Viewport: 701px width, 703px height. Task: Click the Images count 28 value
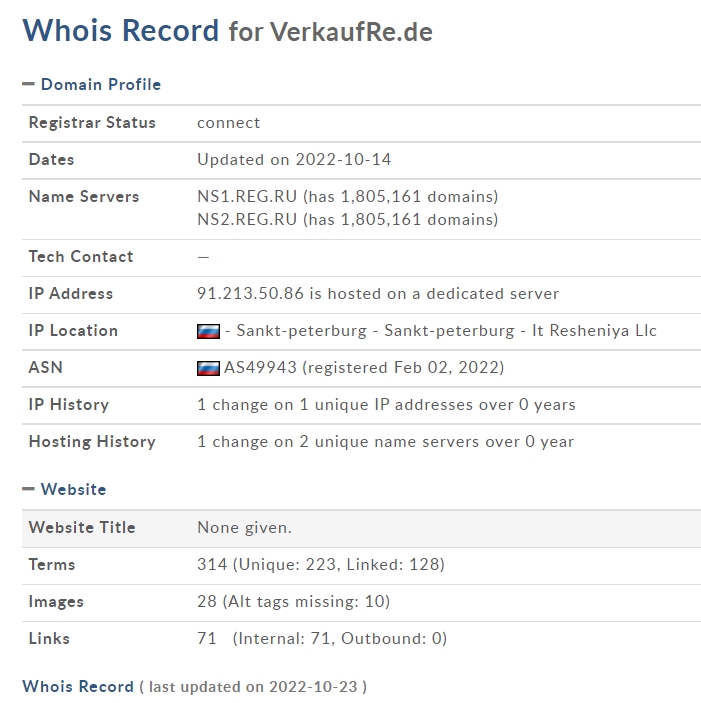207,601
